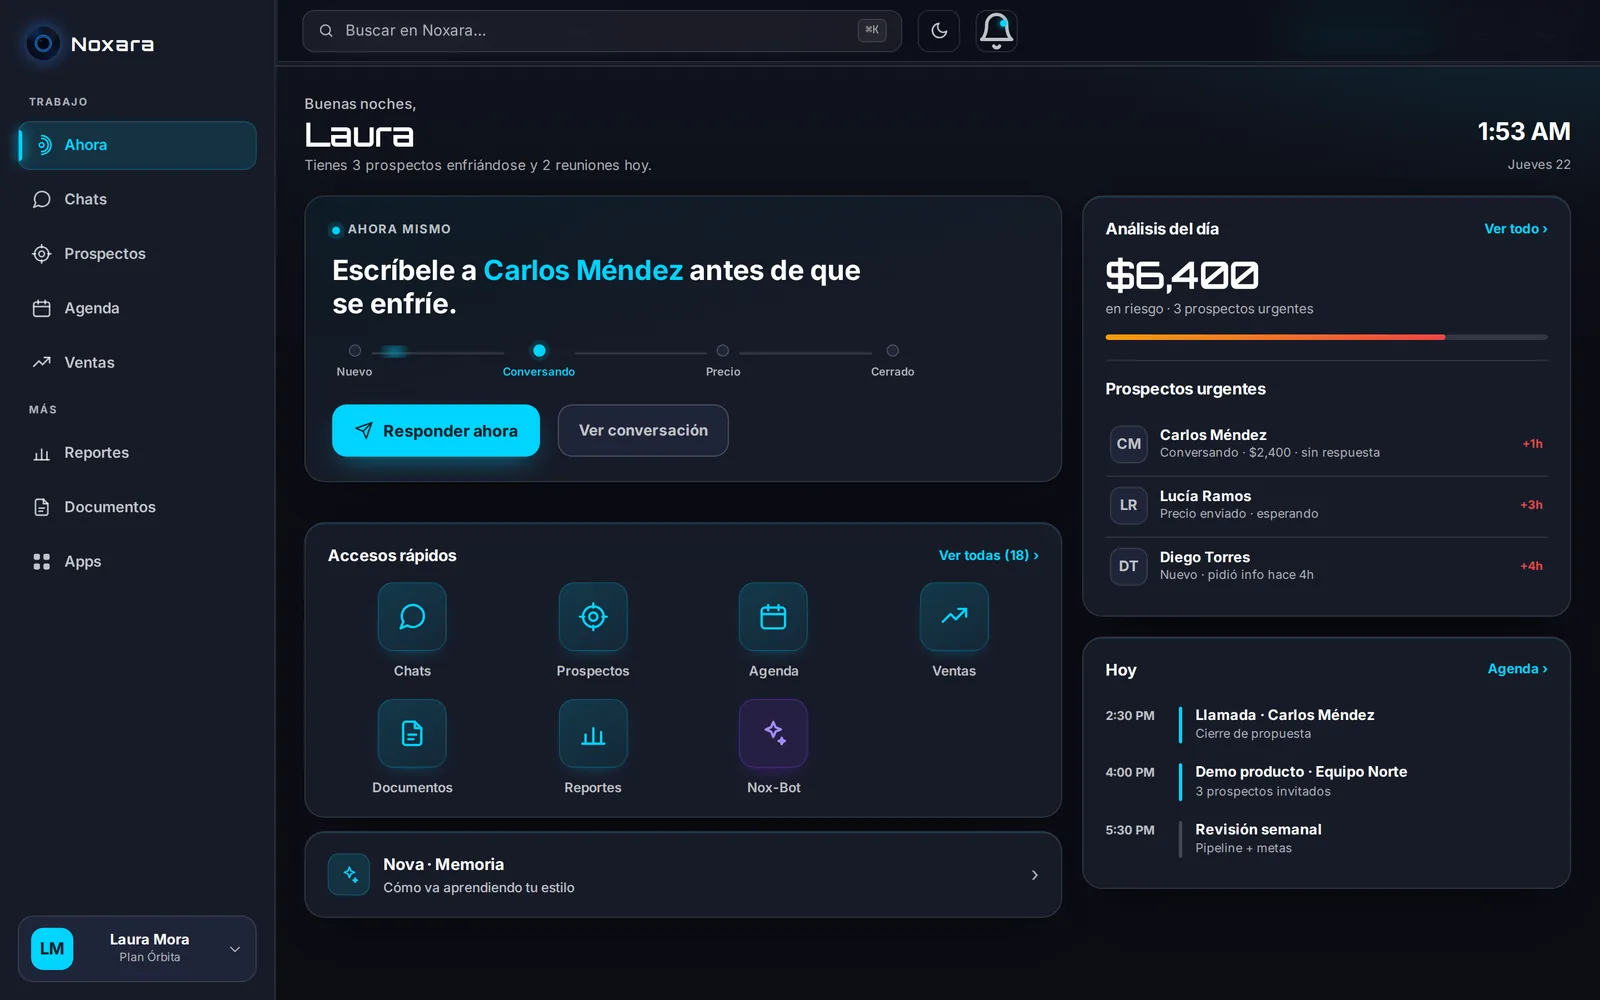Click the Ver conversación button
The height and width of the screenshot is (1000, 1600).
[643, 431]
